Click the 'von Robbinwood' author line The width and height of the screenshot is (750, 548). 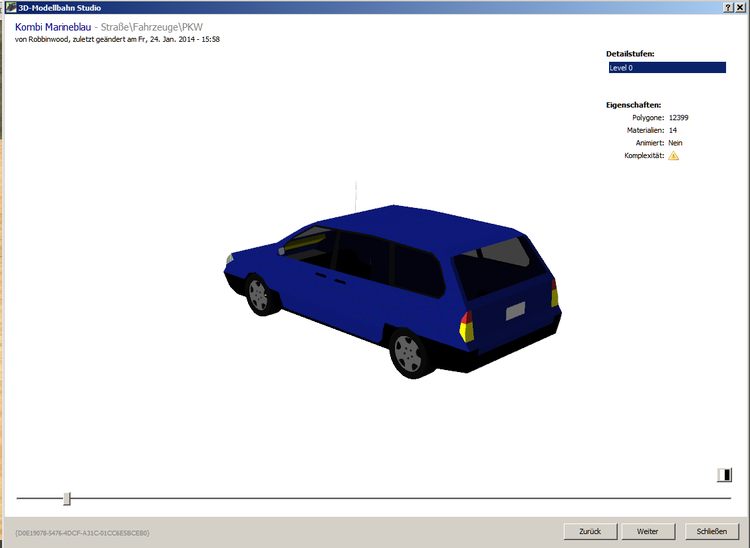[117, 39]
